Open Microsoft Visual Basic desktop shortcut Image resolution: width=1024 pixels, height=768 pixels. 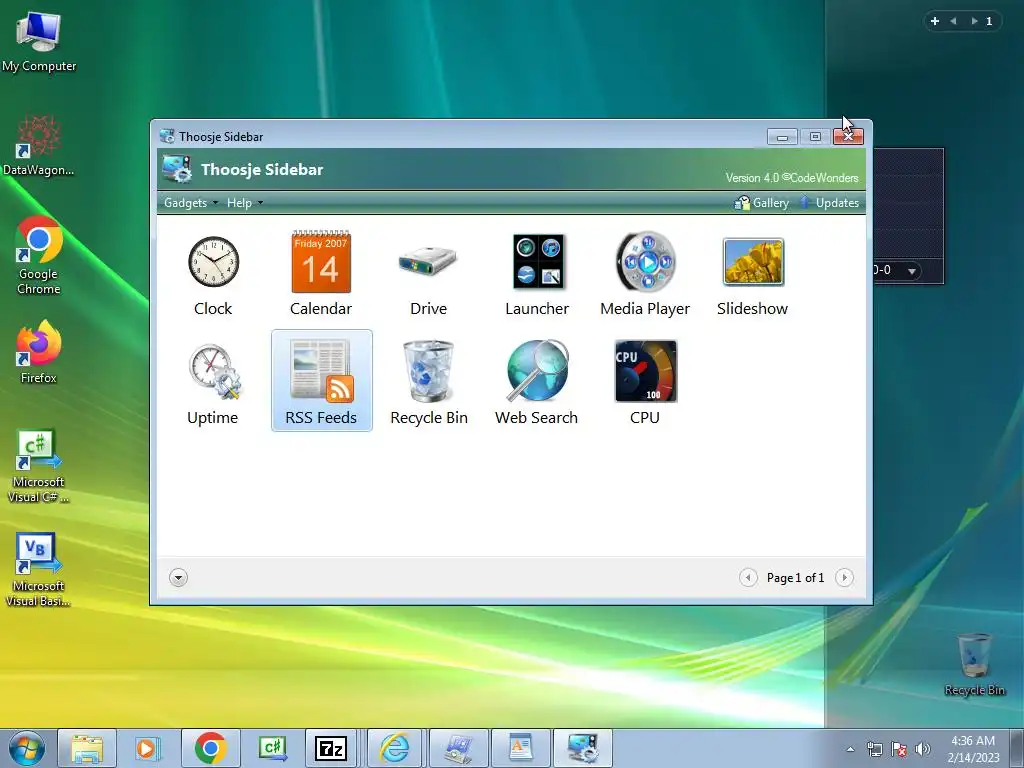point(39,571)
